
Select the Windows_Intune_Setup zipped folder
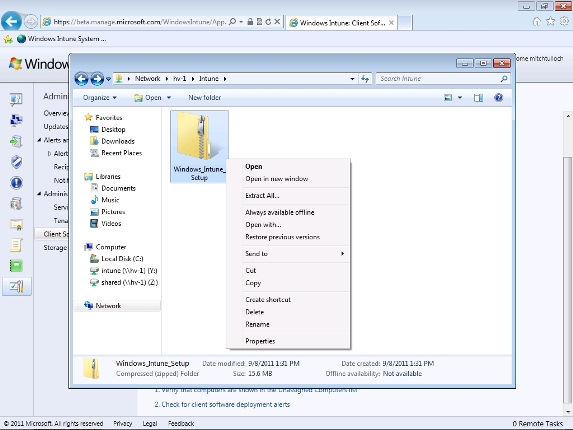(x=199, y=146)
